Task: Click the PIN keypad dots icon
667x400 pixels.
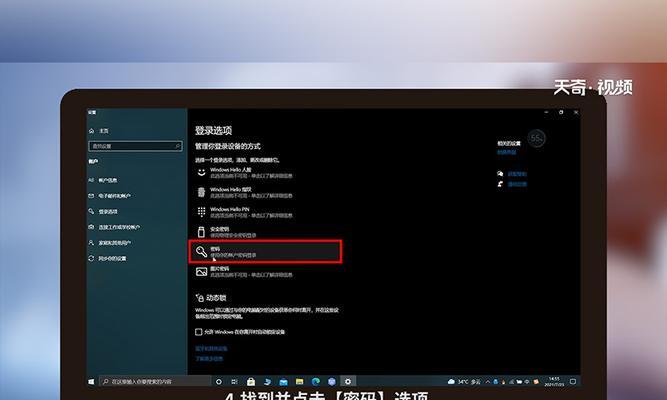Action: coord(201,212)
